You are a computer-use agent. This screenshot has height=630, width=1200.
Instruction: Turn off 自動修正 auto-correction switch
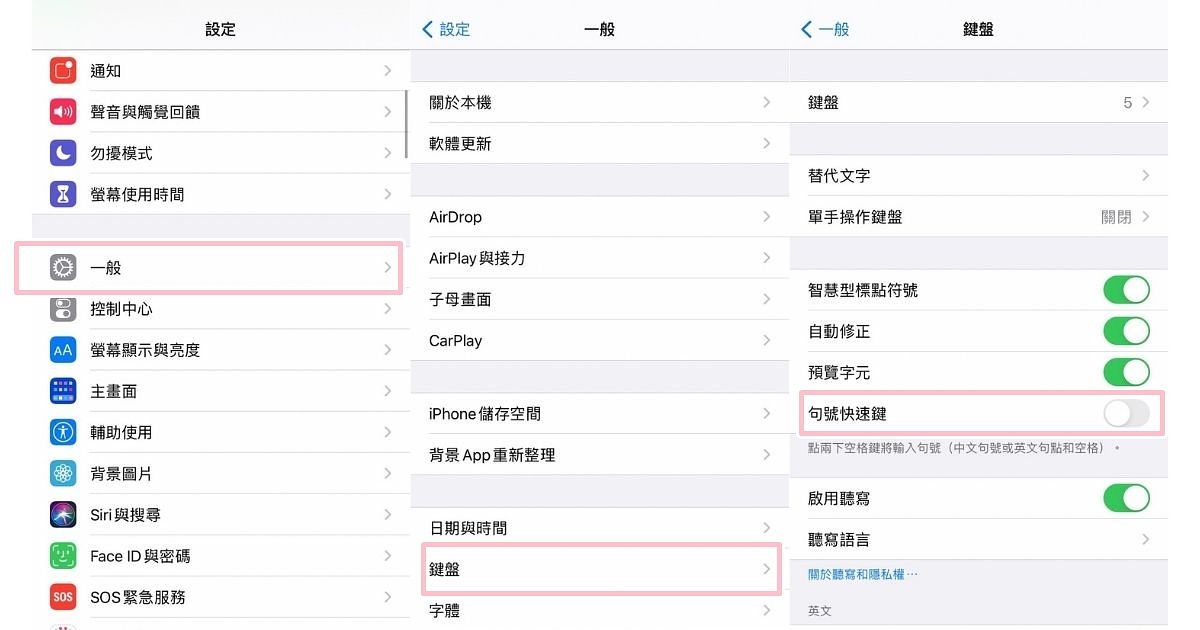[x=1126, y=331]
